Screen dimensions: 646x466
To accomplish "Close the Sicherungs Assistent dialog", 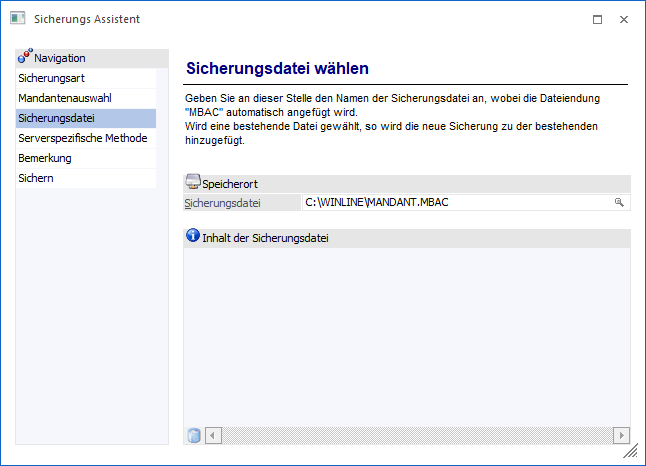I will pyautogui.click(x=623, y=19).
